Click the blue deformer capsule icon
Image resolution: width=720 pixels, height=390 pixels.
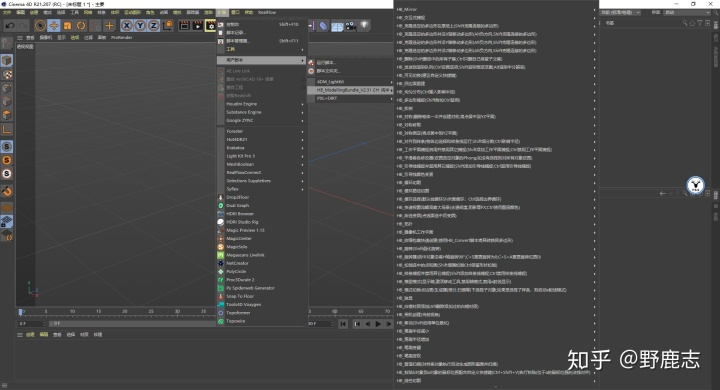click(x=323, y=26)
